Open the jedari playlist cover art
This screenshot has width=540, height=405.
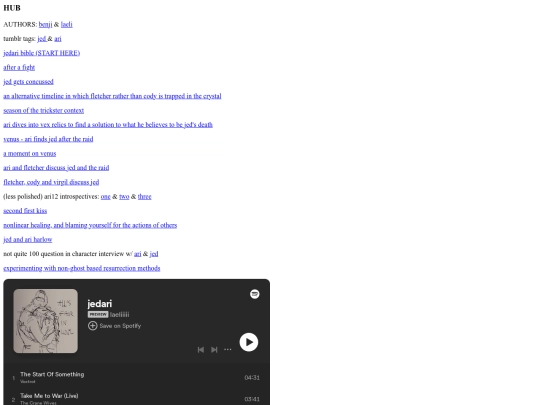[x=45, y=321]
